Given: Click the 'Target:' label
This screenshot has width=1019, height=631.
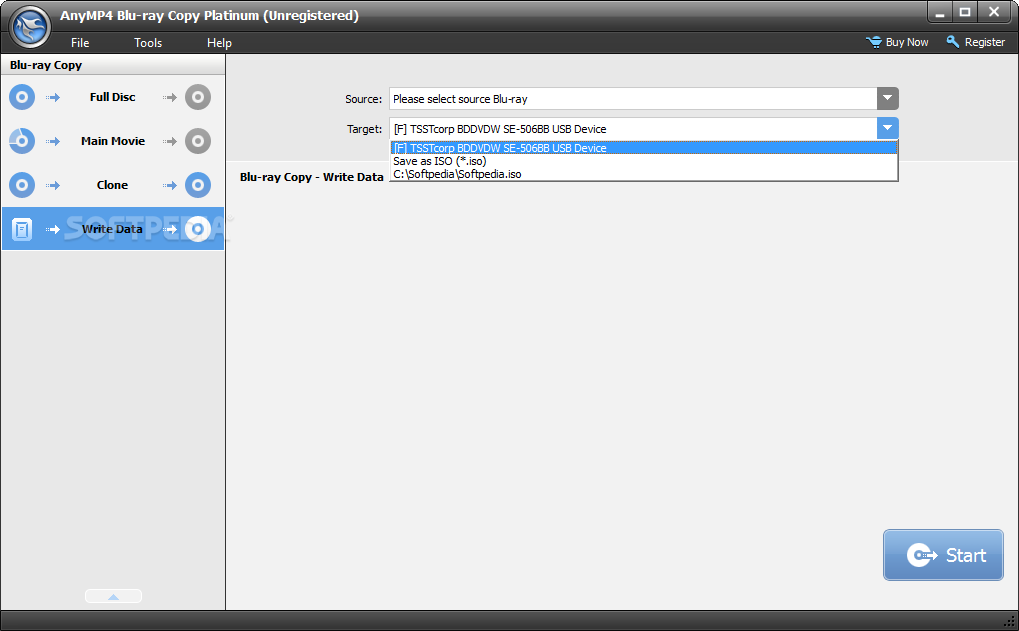Looking at the screenshot, I should [x=364, y=129].
